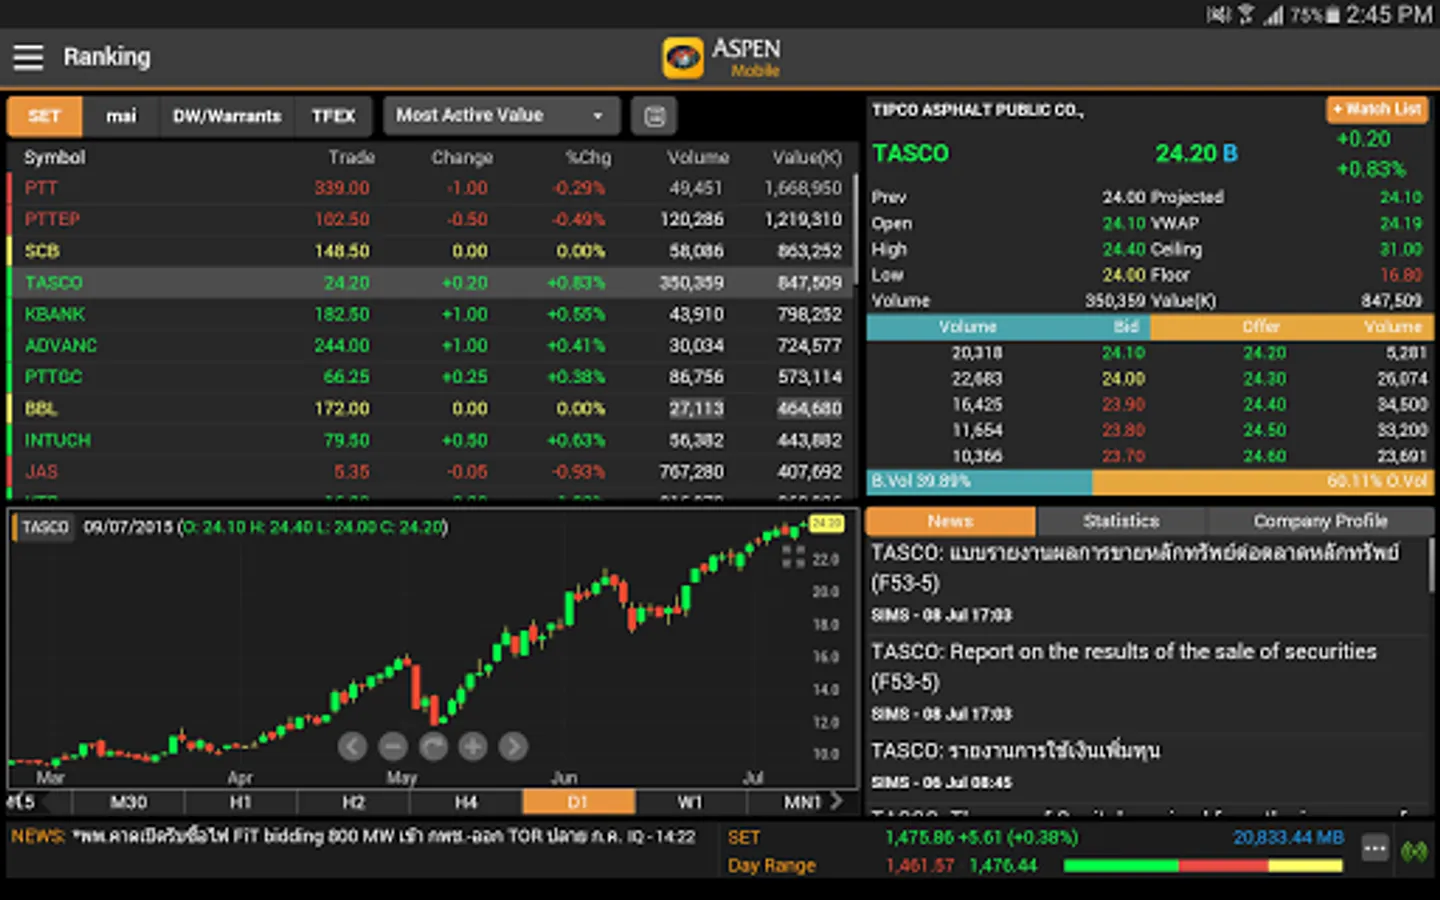Switch to the SET market tab
The image size is (1440, 900).
point(44,116)
